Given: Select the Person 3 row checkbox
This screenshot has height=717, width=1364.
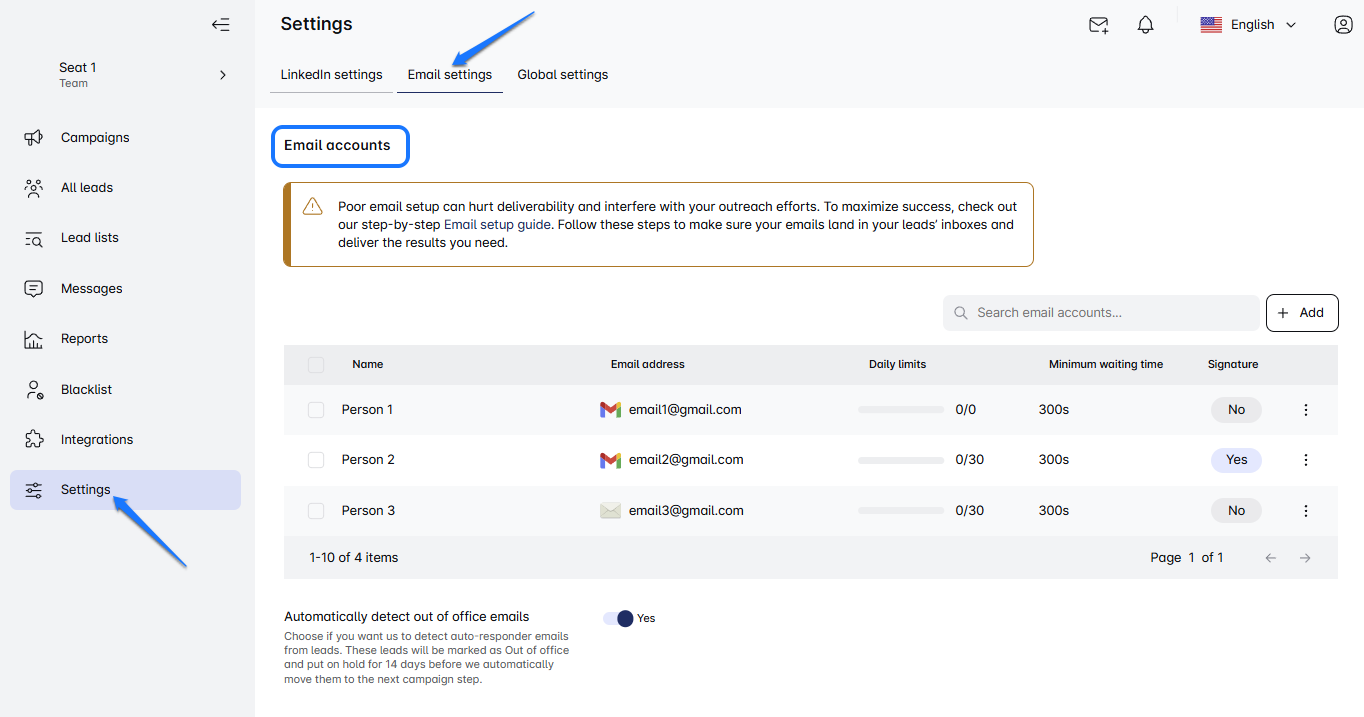Looking at the screenshot, I should 316,511.
